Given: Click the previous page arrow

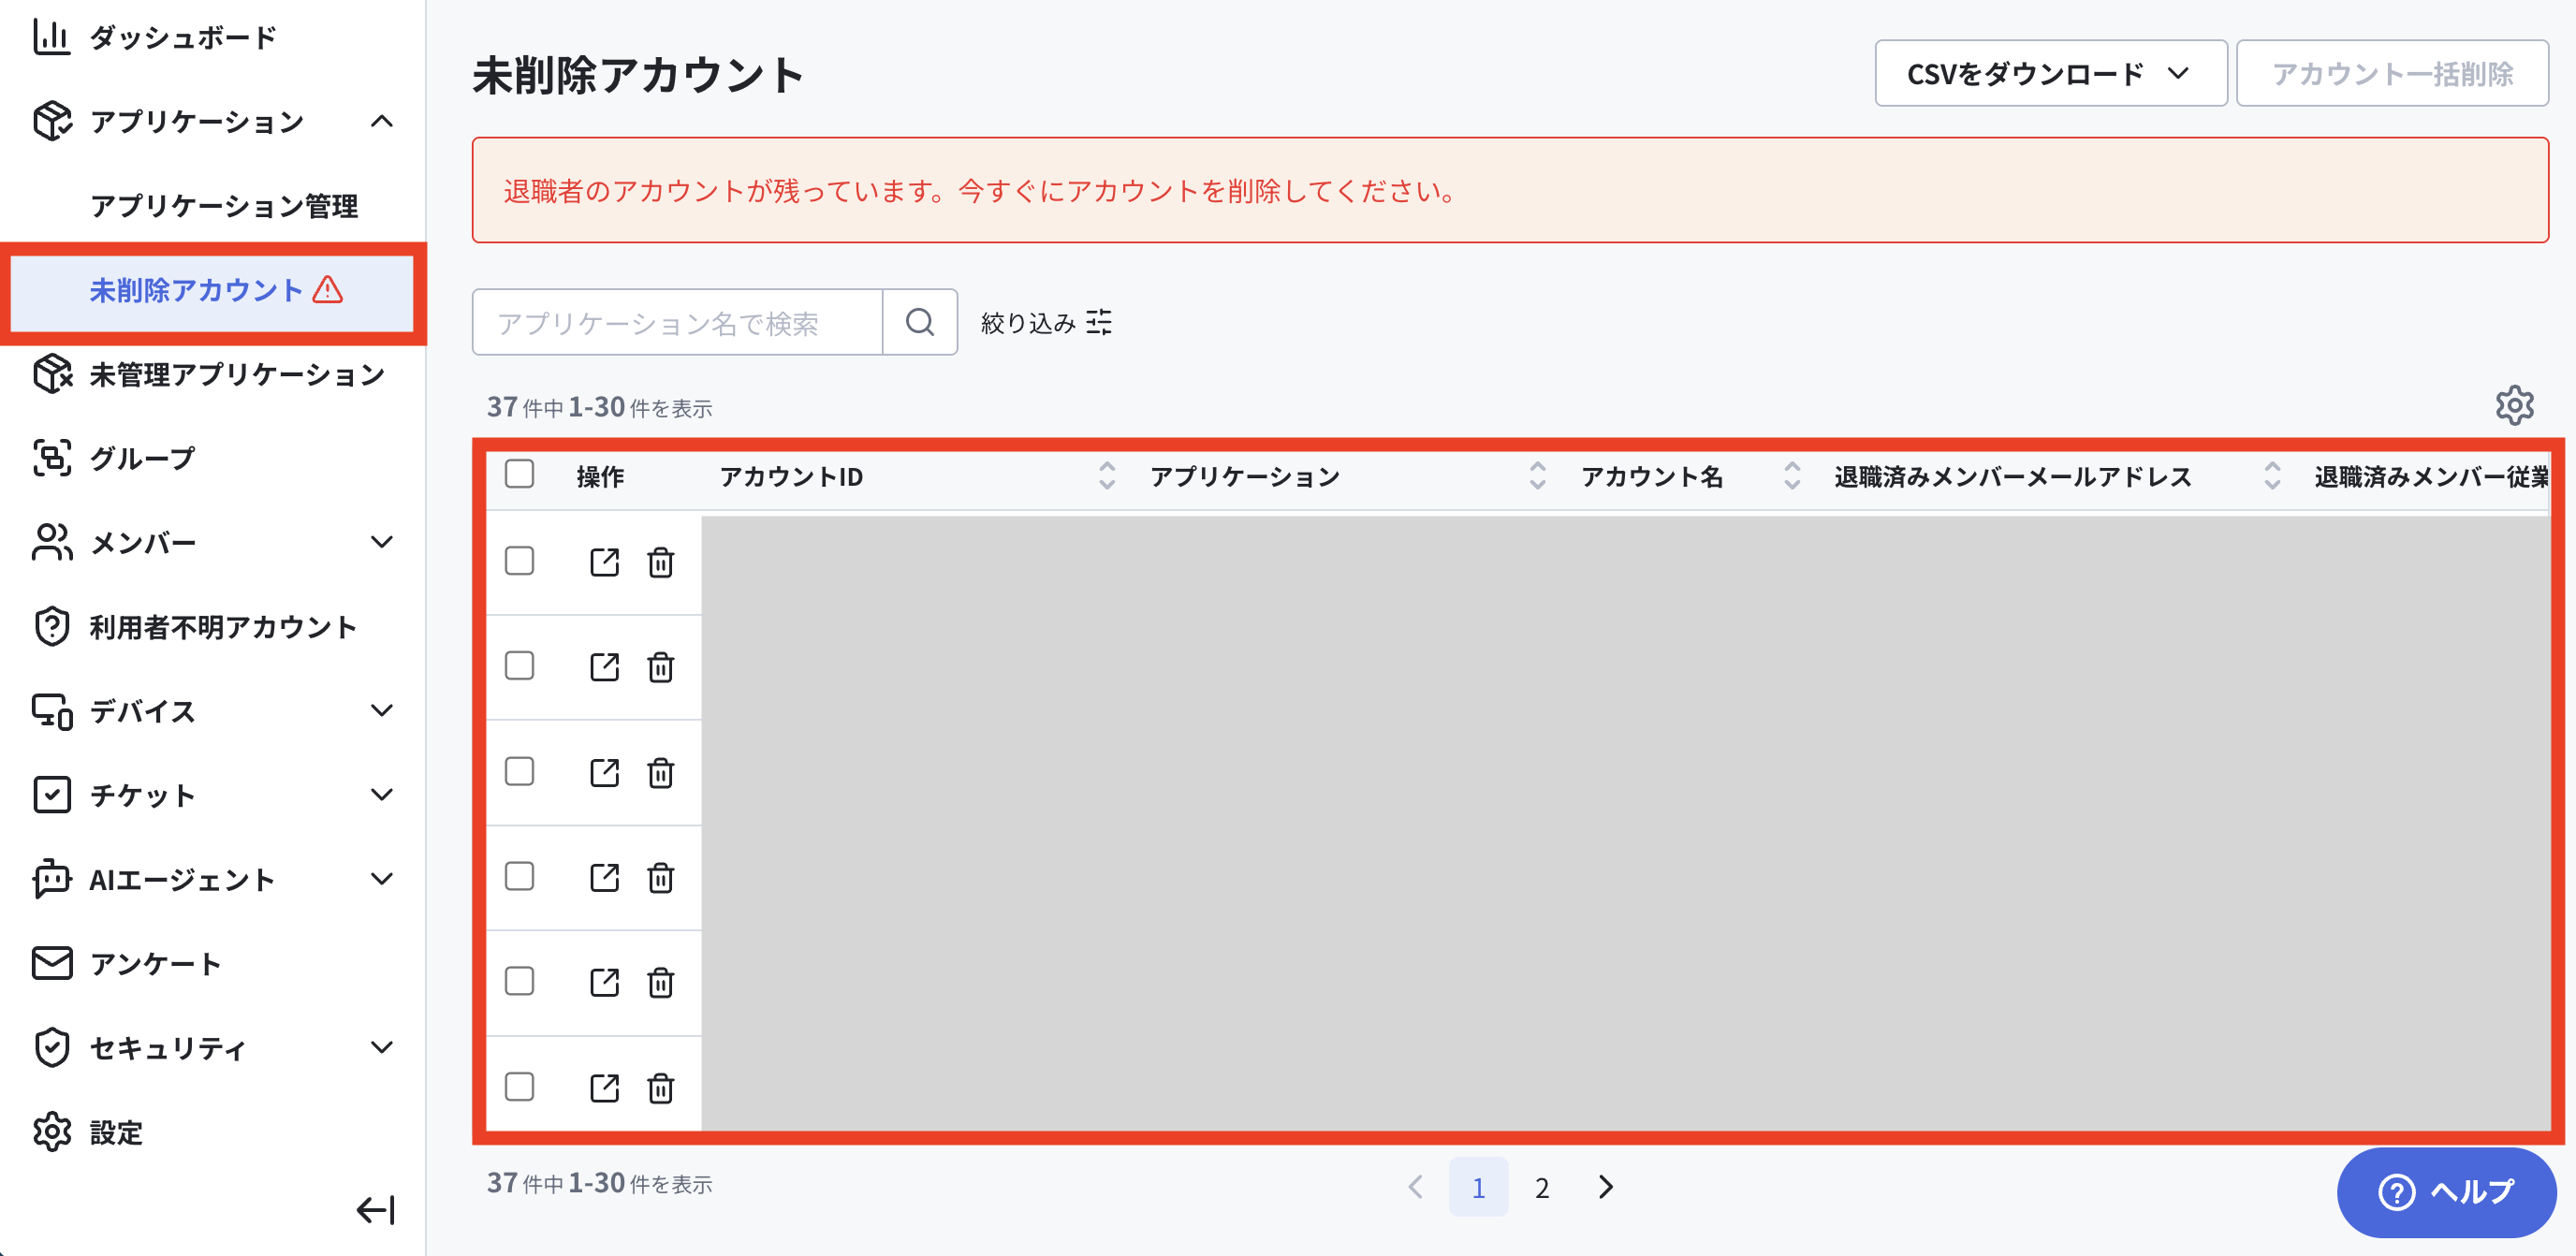Looking at the screenshot, I should pos(1415,1187).
